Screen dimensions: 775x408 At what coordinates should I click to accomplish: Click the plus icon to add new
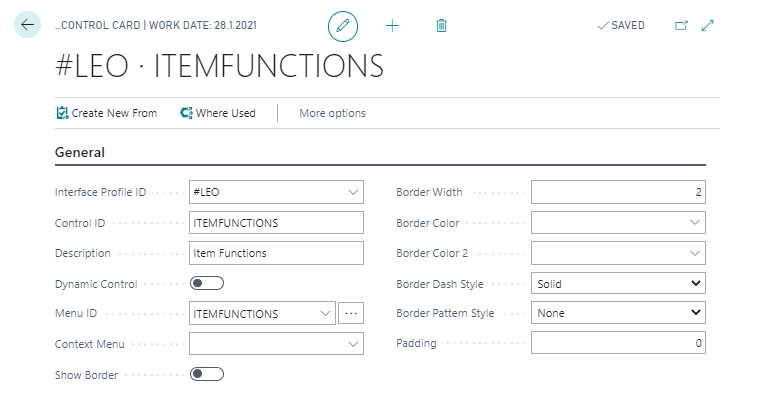[392, 26]
